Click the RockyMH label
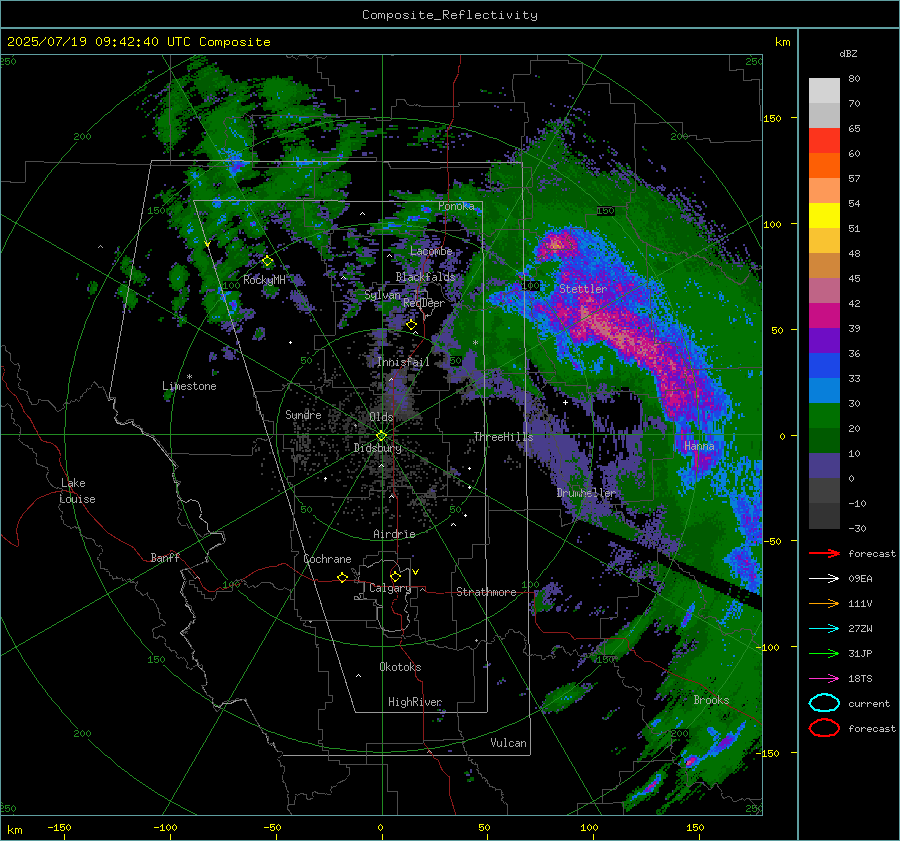 pos(264,280)
